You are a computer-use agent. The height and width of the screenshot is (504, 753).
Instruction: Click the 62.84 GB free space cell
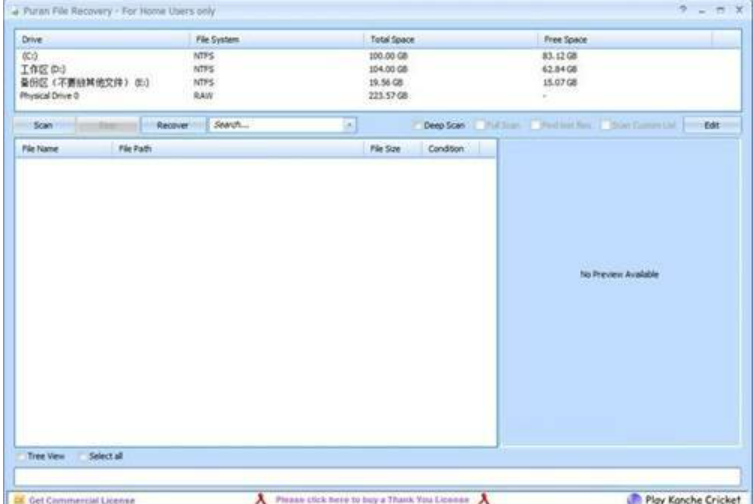(x=560, y=69)
